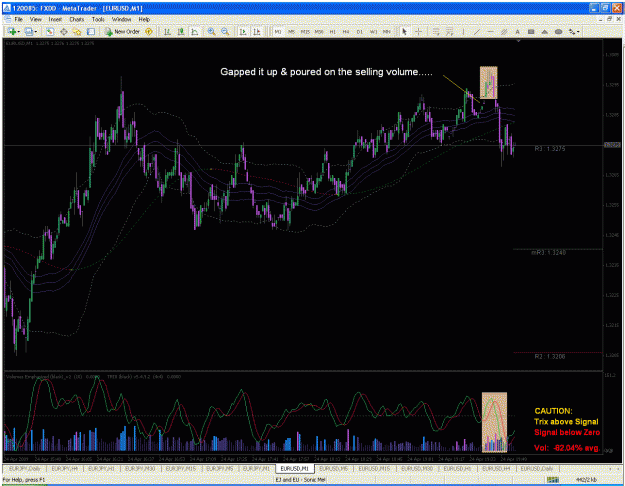Select the vertical line drawing tool
The width and height of the screenshot is (625, 486).
pyautogui.click(x=463, y=31)
